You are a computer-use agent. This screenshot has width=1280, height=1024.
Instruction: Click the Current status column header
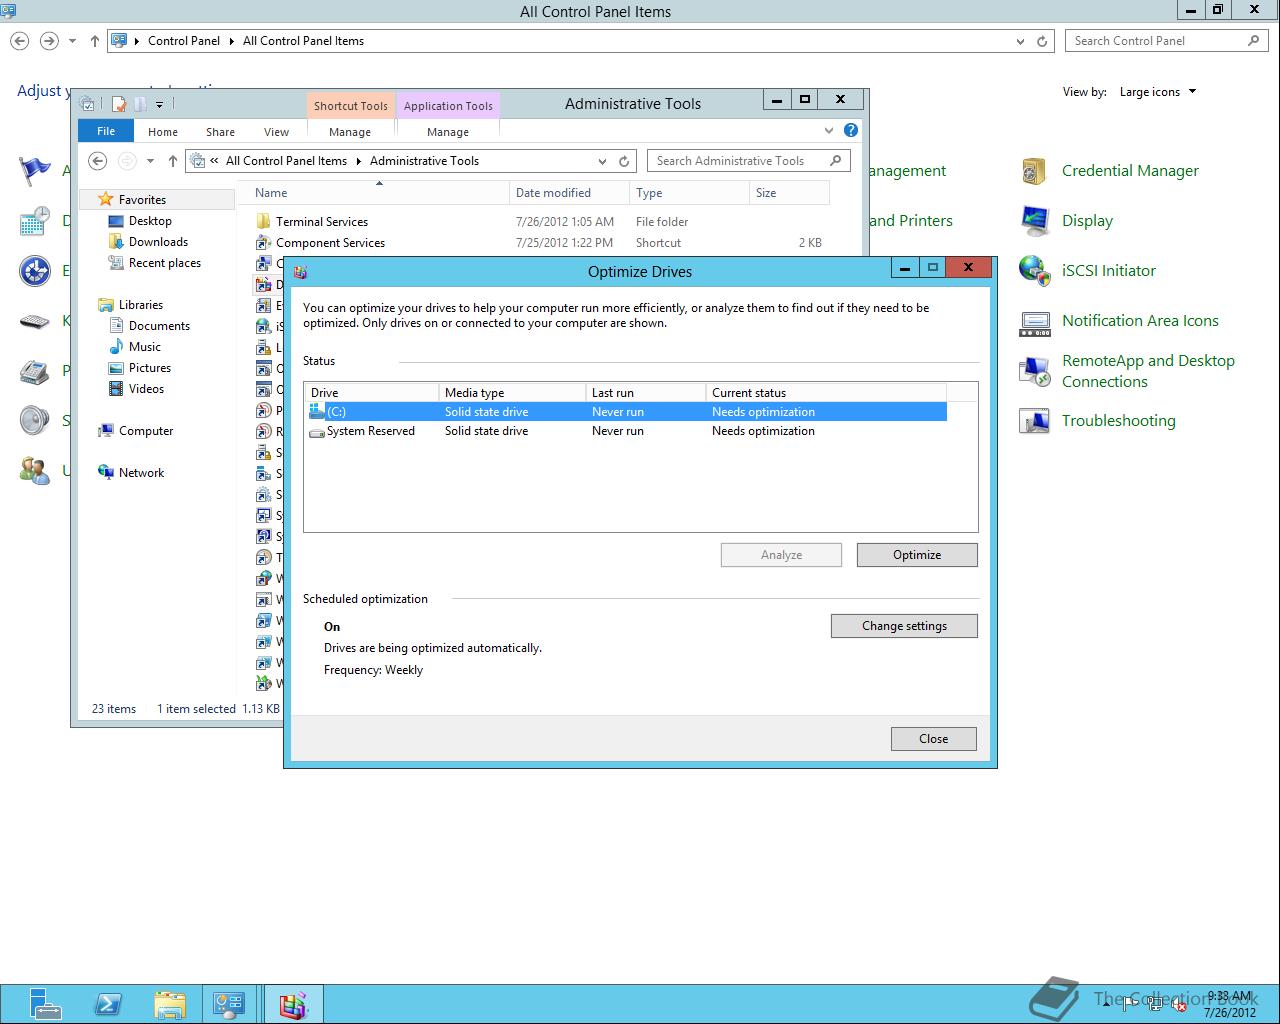coord(826,393)
